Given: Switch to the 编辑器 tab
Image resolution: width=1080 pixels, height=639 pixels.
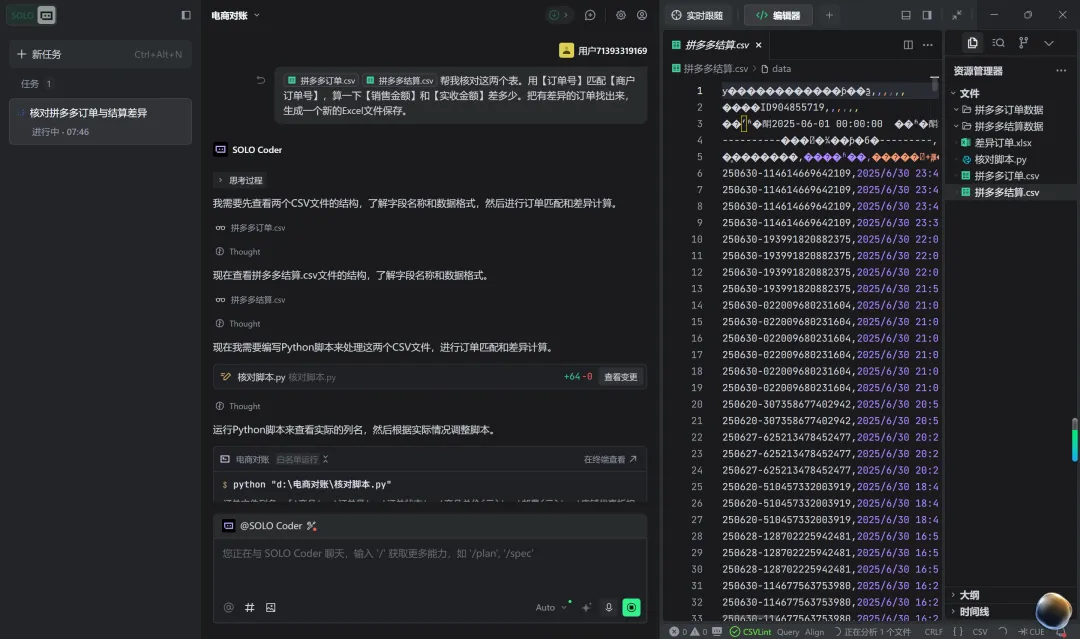Looking at the screenshot, I should point(778,15).
